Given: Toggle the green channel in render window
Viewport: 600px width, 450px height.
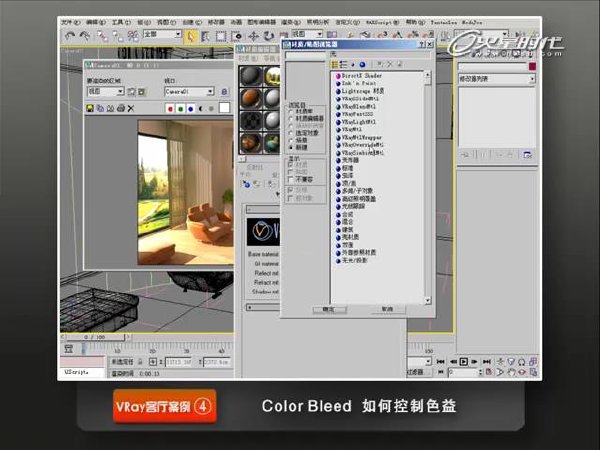Looking at the screenshot, I should [x=180, y=109].
